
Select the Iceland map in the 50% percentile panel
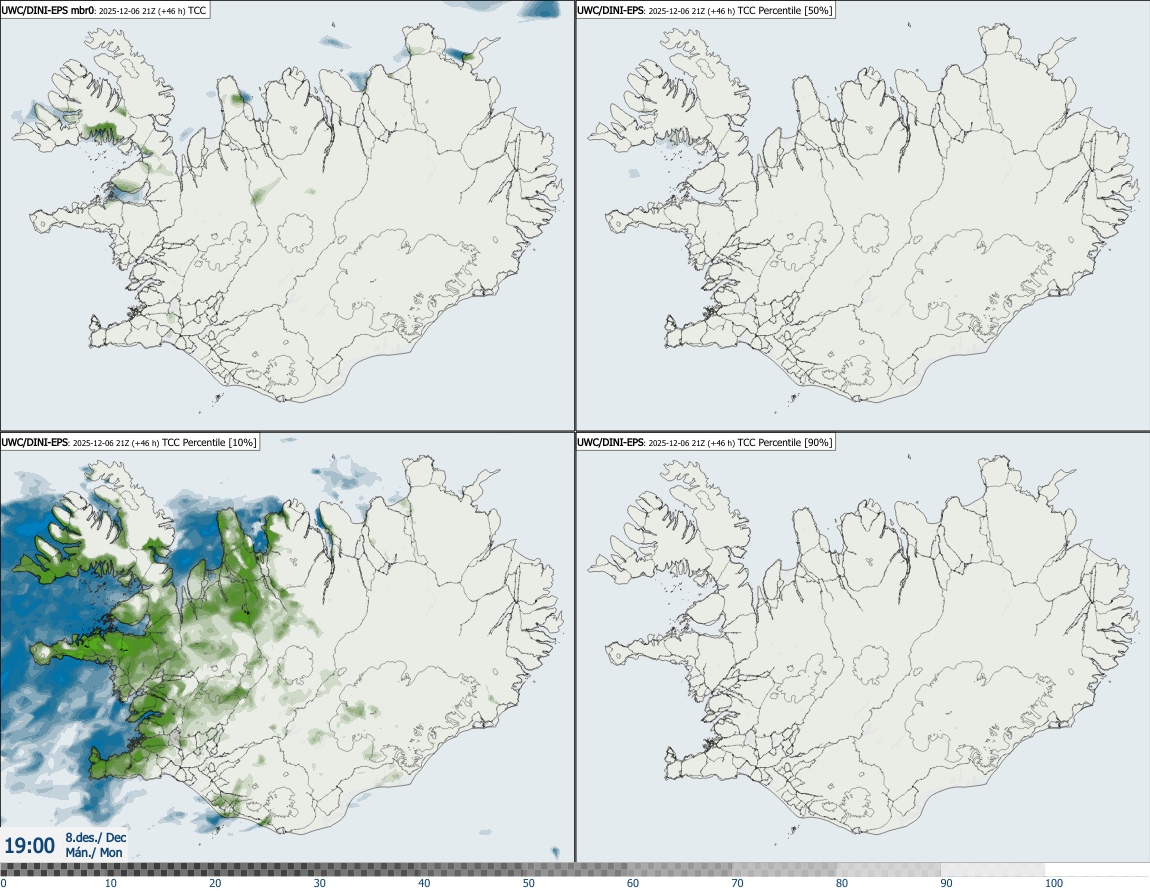pos(863,215)
